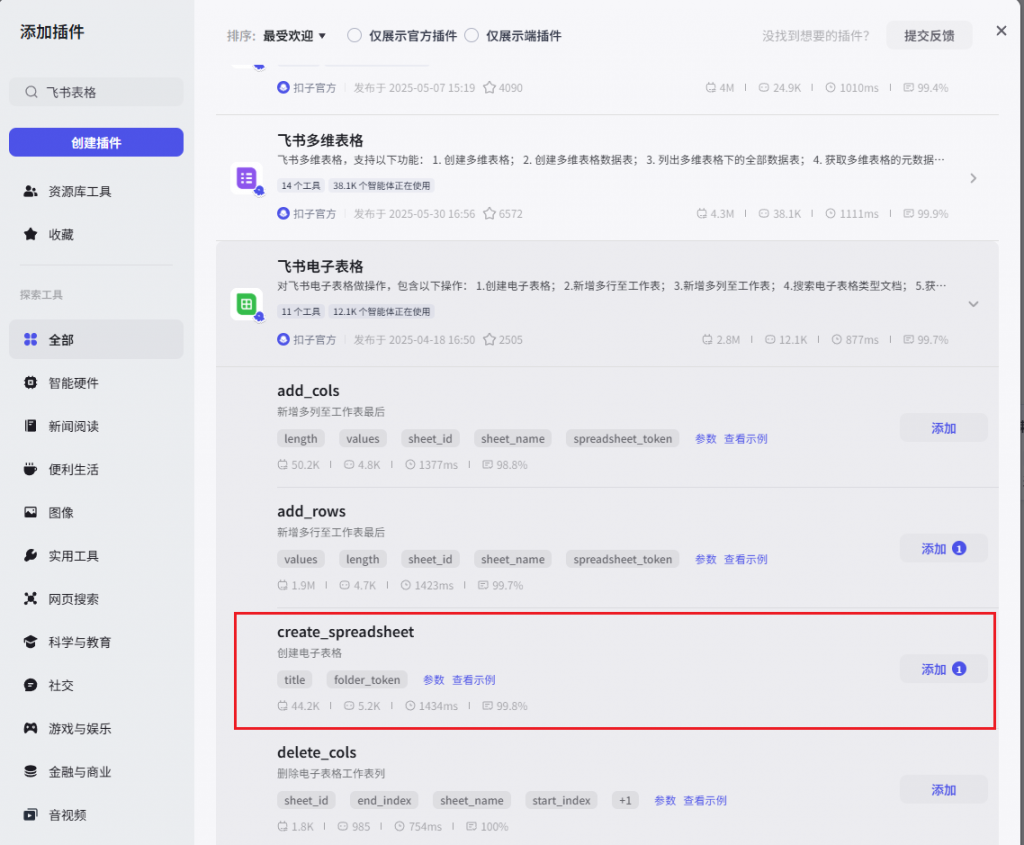
Task: Expand the 飞书多维表格 plugin chevron
Action: point(973,178)
